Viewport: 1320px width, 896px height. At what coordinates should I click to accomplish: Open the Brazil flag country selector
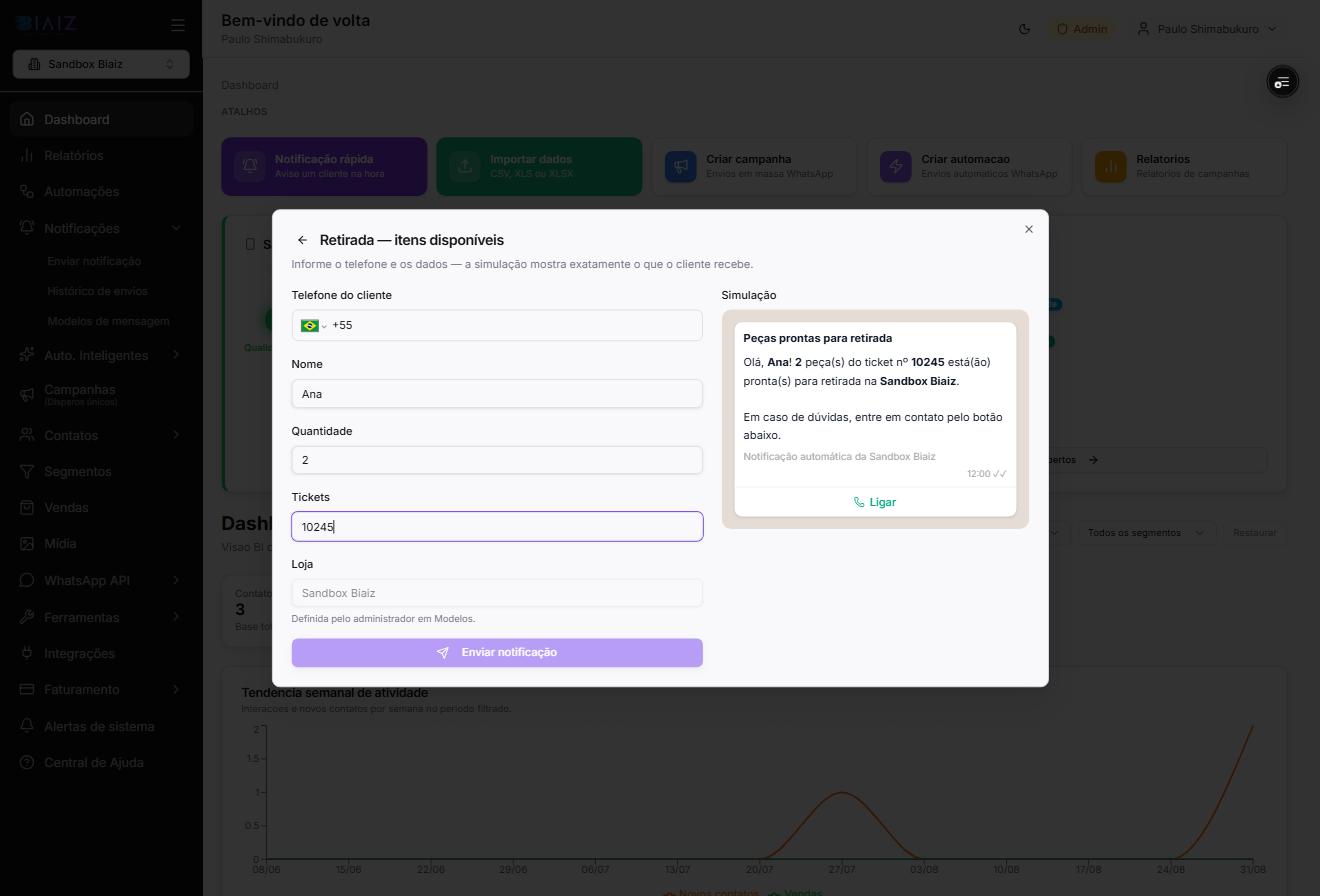314,325
